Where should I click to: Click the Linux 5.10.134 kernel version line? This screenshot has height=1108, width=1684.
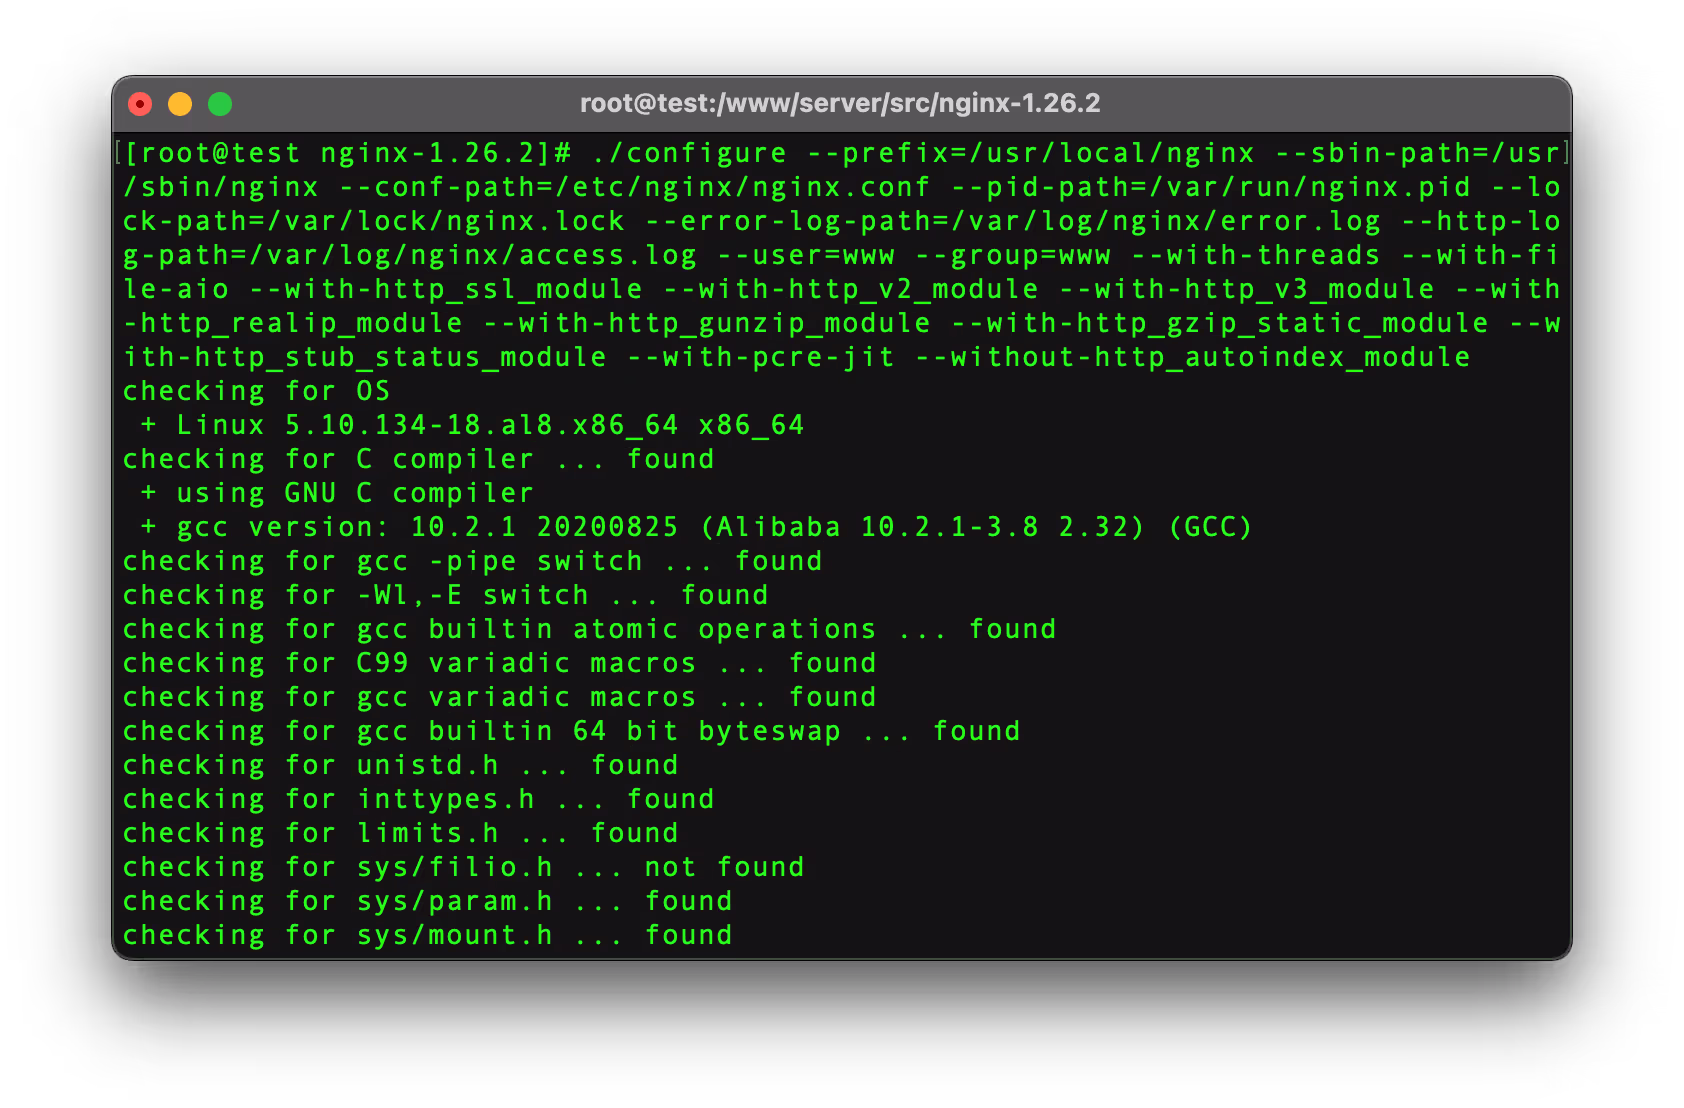click(x=472, y=425)
